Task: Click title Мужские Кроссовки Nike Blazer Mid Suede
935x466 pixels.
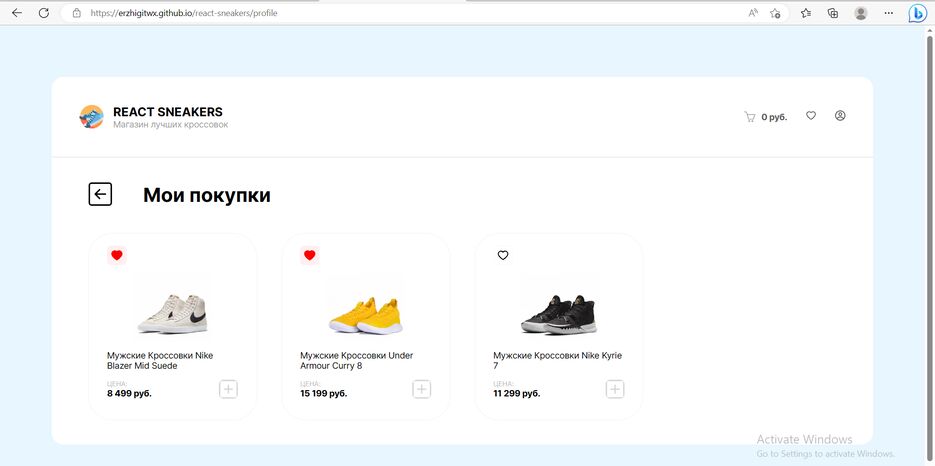Action: pyautogui.click(x=160, y=360)
